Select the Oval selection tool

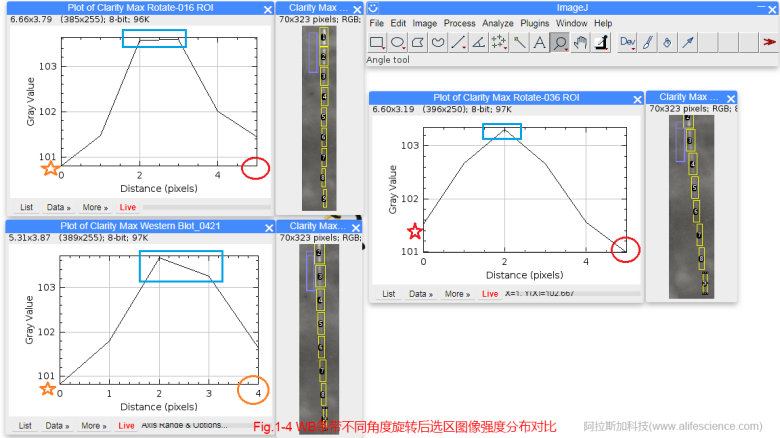tap(397, 42)
